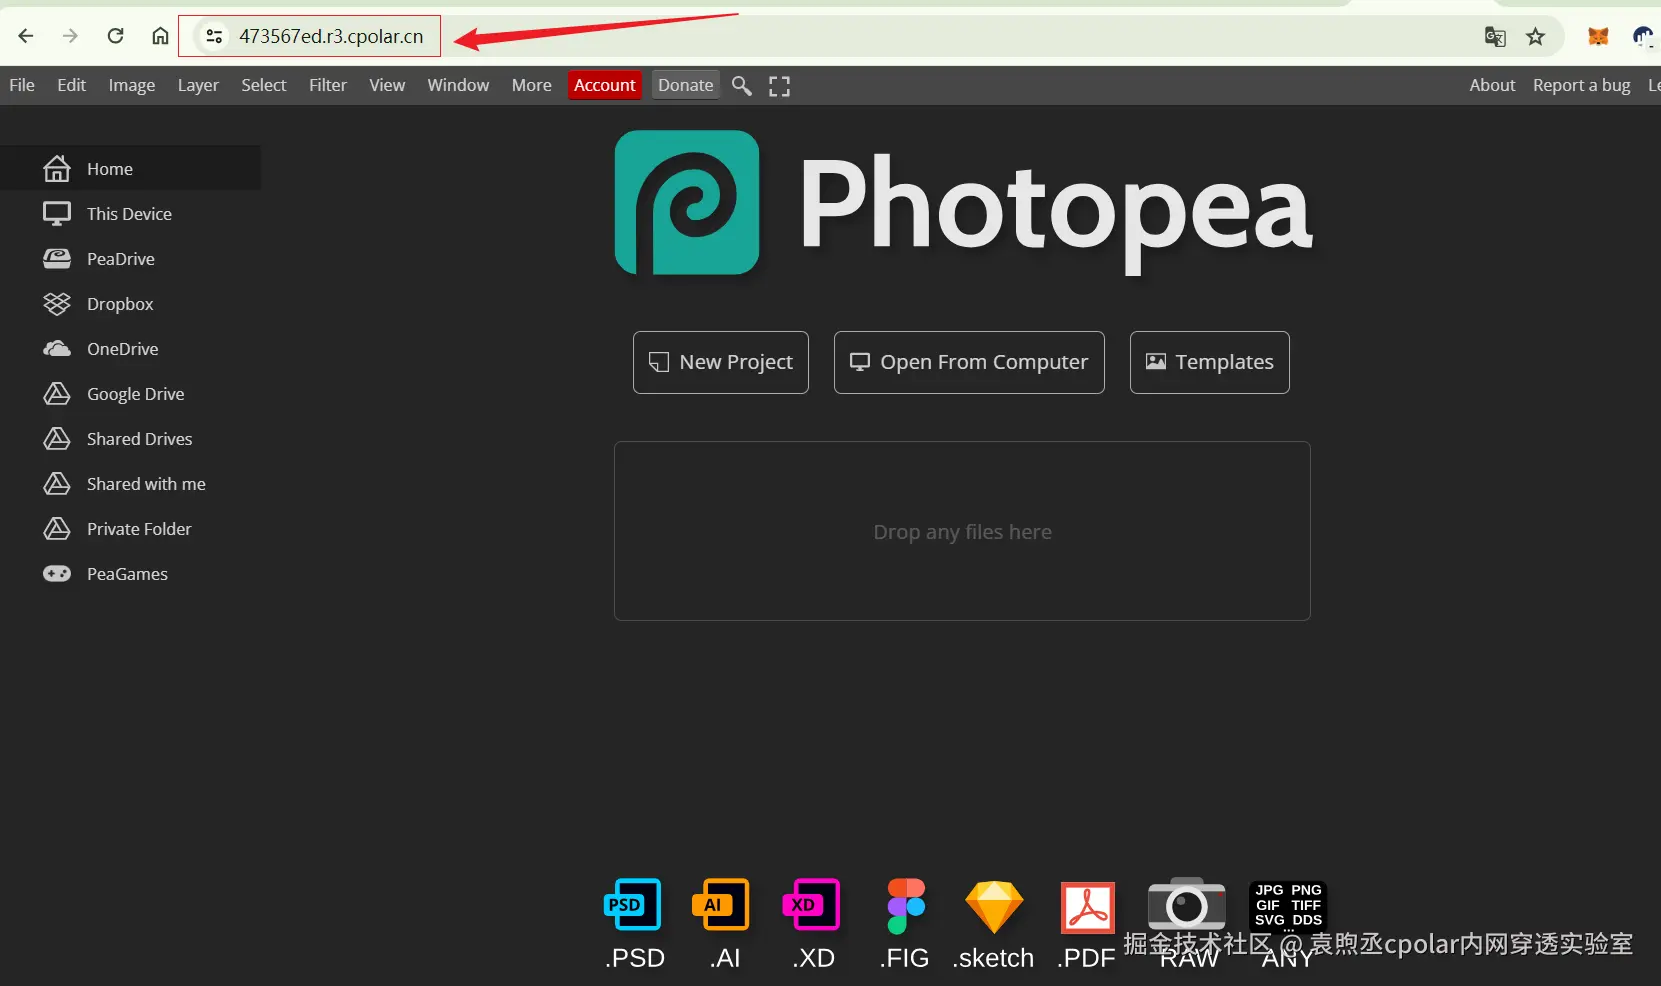Open the translate page icon
Image resolution: width=1661 pixels, height=986 pixels.
pyautogui.click(x=1495, y=37)
